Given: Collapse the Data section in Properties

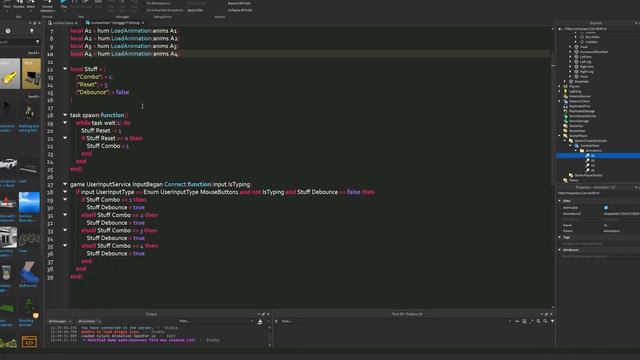Looking at the screenshot, I should point(560,201).
